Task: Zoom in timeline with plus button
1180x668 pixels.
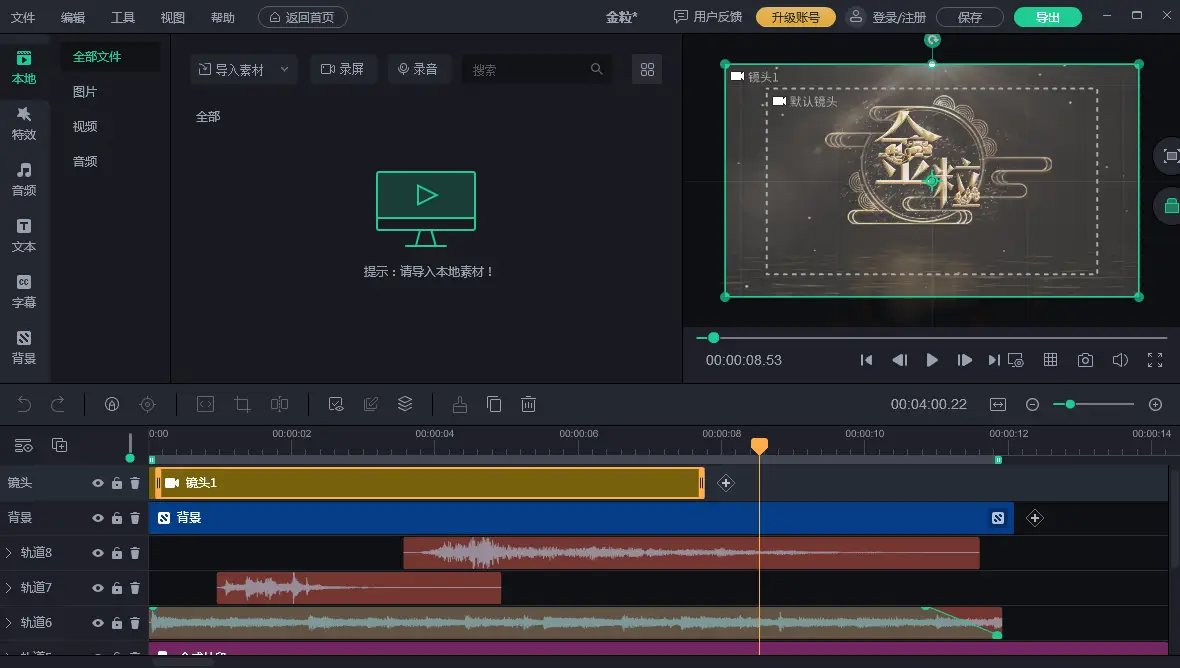Action: point(1156,405)
